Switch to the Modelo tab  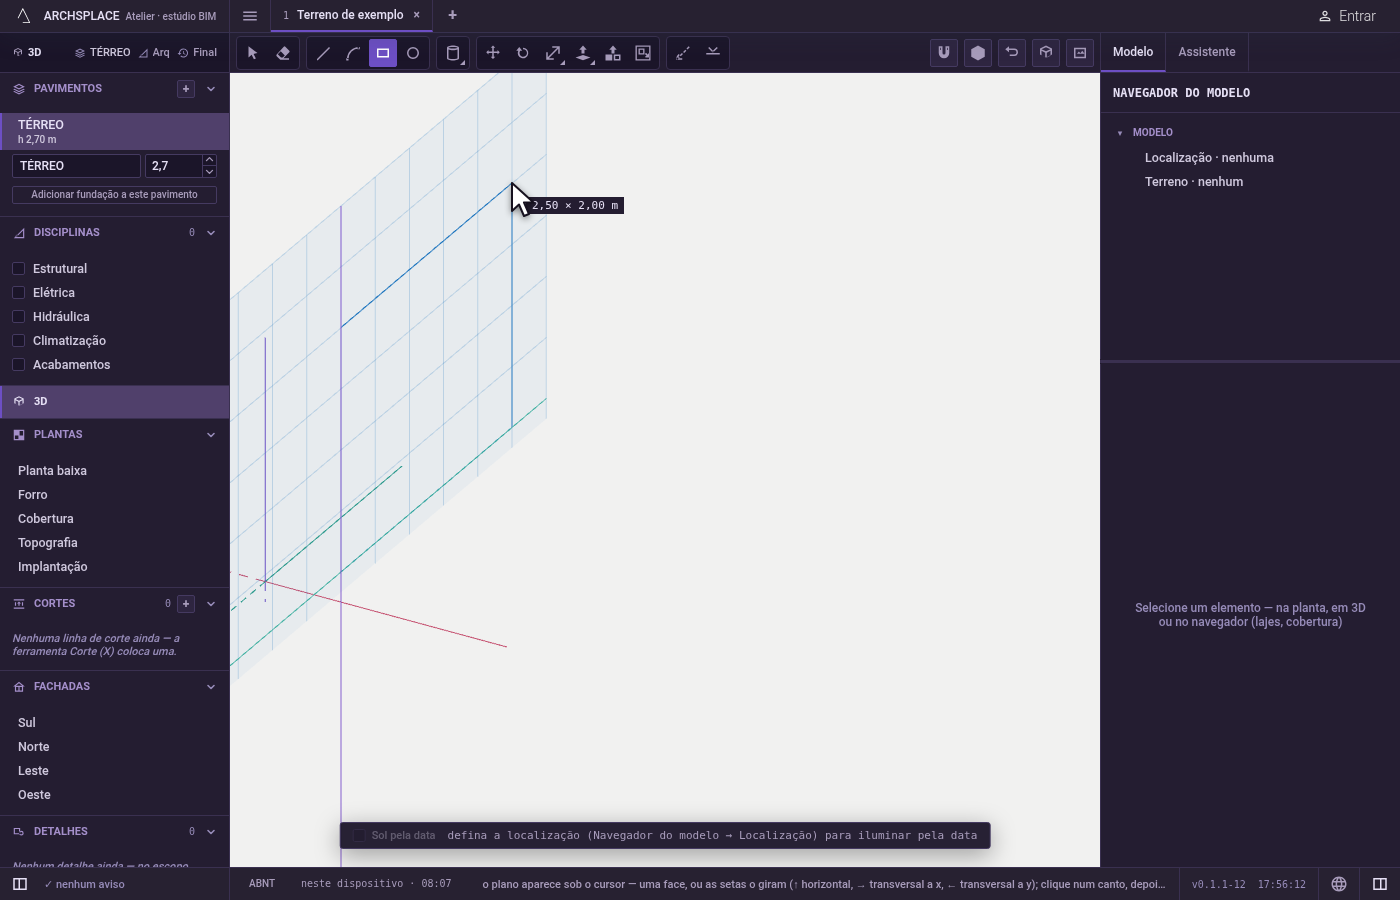click(x=1133, y=52)
